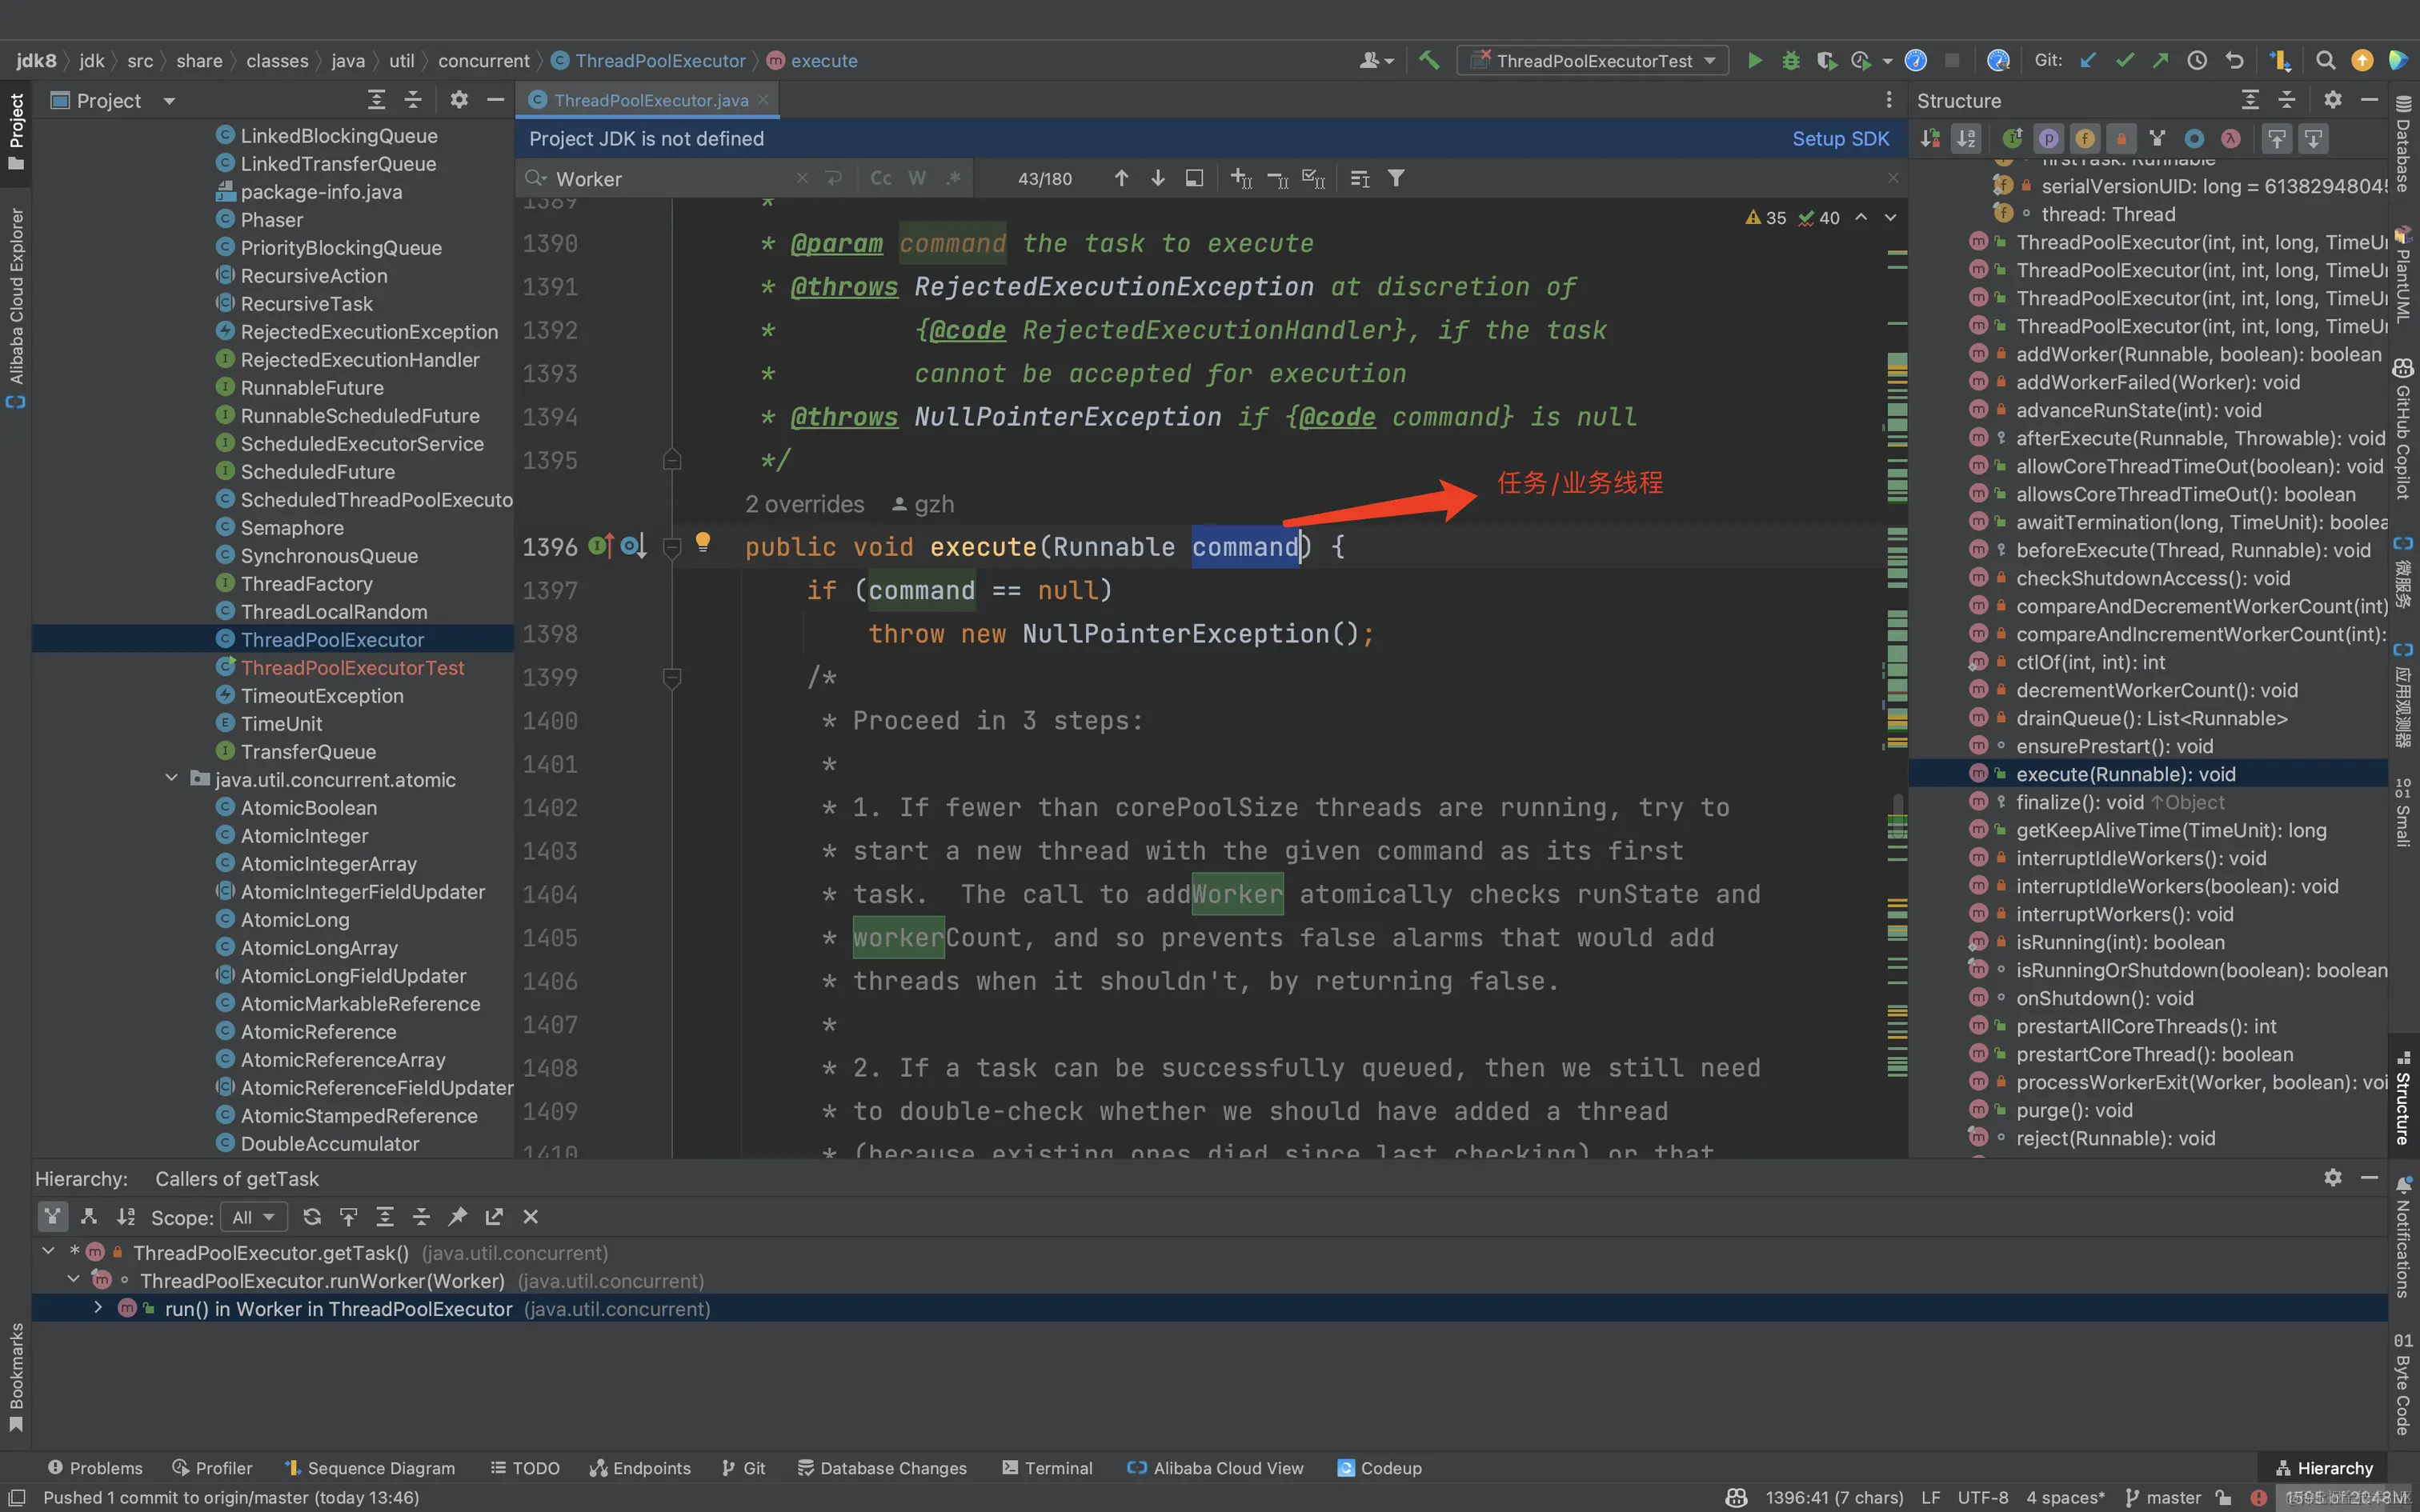The width and height of the screenshot is (2420, 1512).
Task: Open the Database side panel tab
Action: coord(2404,145)
